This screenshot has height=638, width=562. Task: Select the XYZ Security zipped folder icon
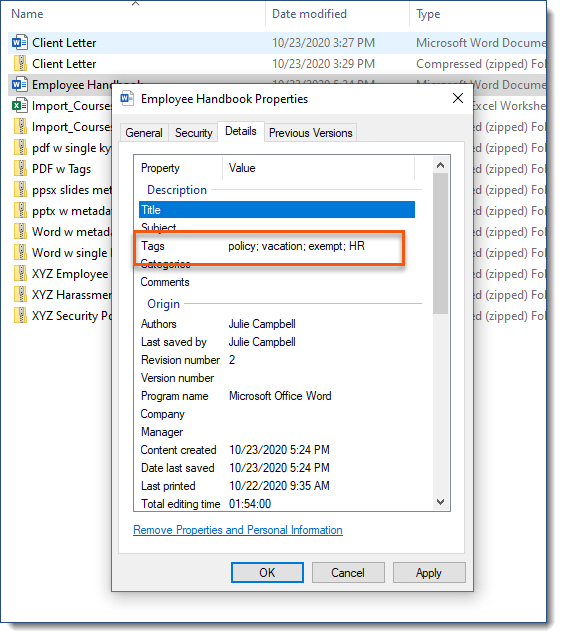[x=20, y=315]
